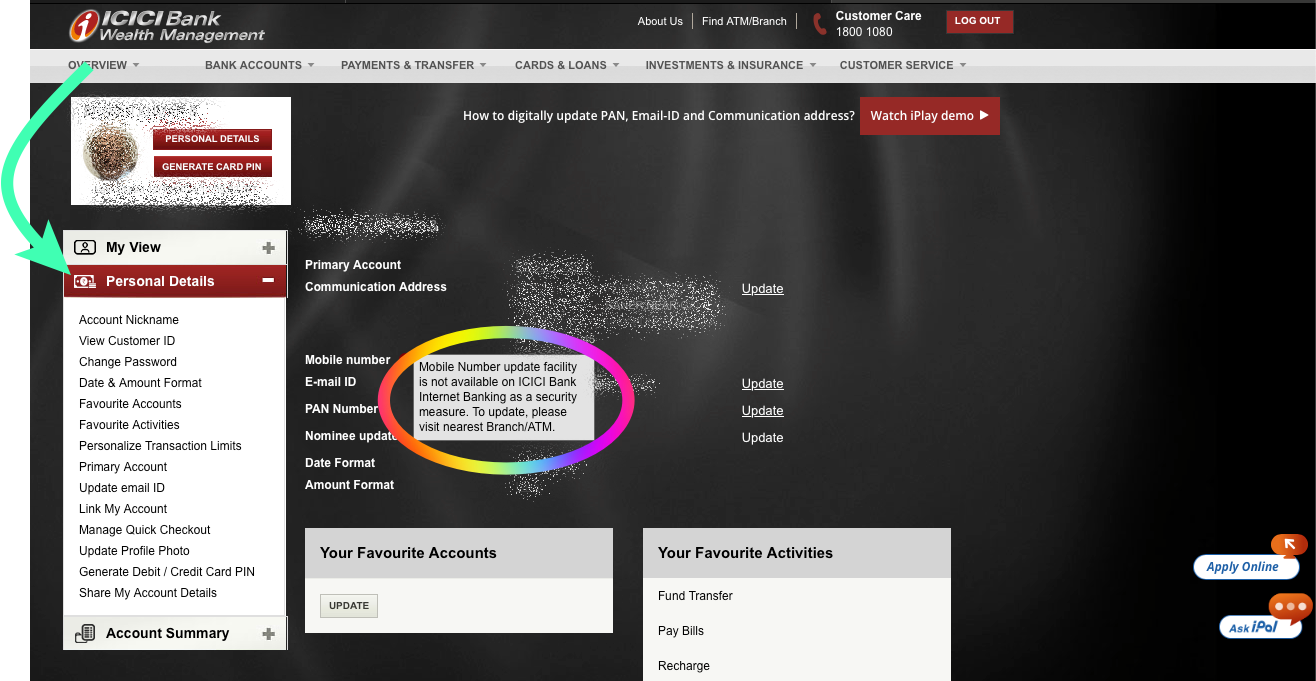
Task: Click the ICICI Bank logo
Action: 166,26
